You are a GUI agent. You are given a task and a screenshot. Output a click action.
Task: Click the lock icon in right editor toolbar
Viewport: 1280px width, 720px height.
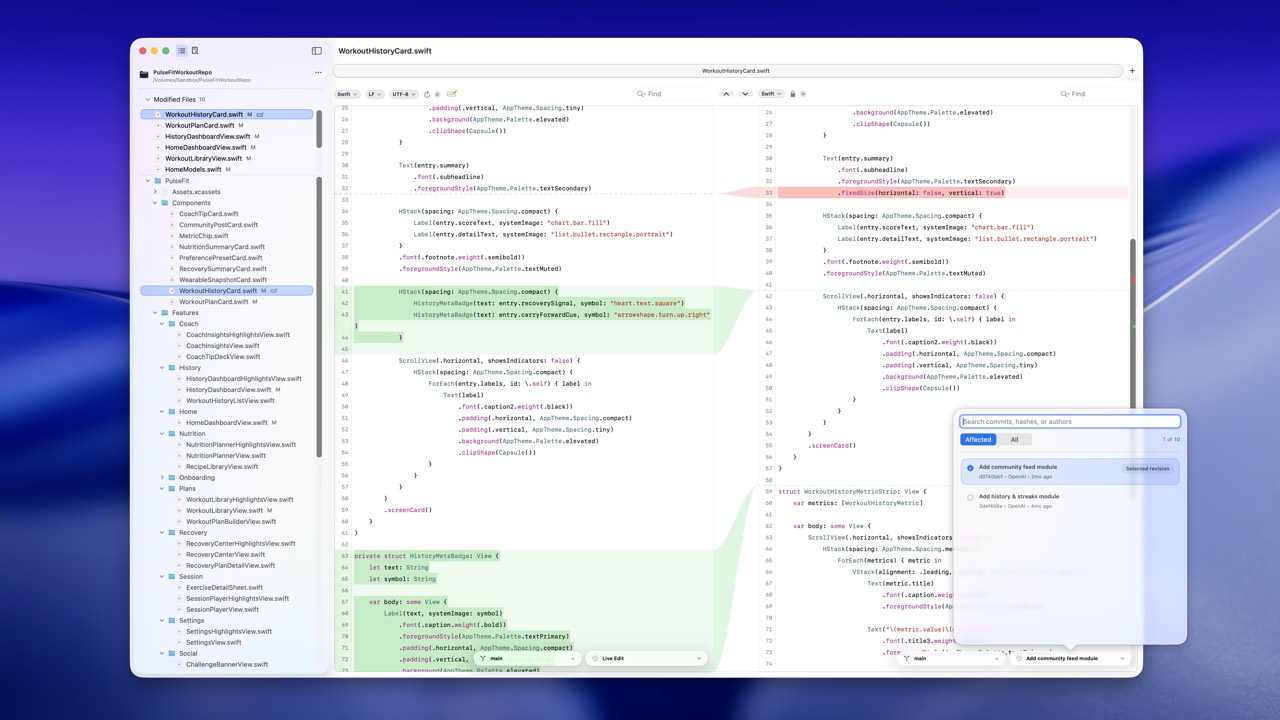(x=793, y=94)
